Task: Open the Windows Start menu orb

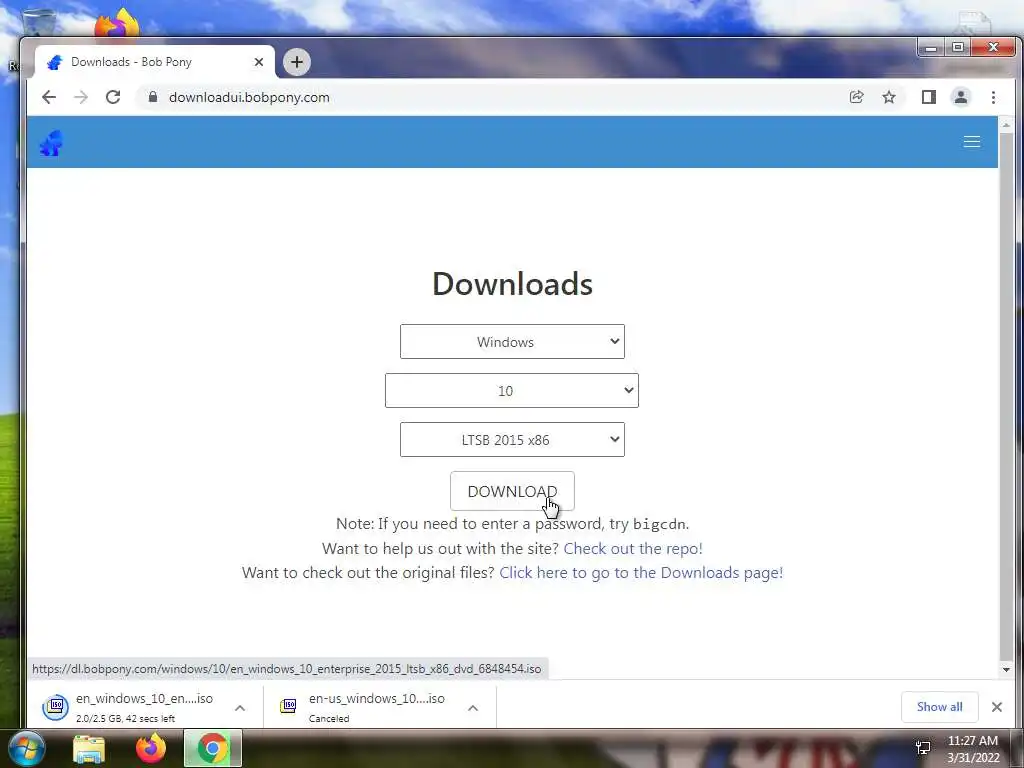Action: tap(26, 748)
